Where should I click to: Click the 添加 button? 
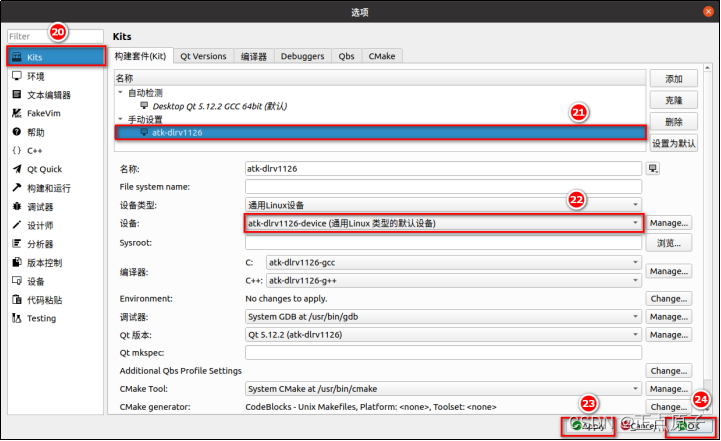tap(674, 79)
